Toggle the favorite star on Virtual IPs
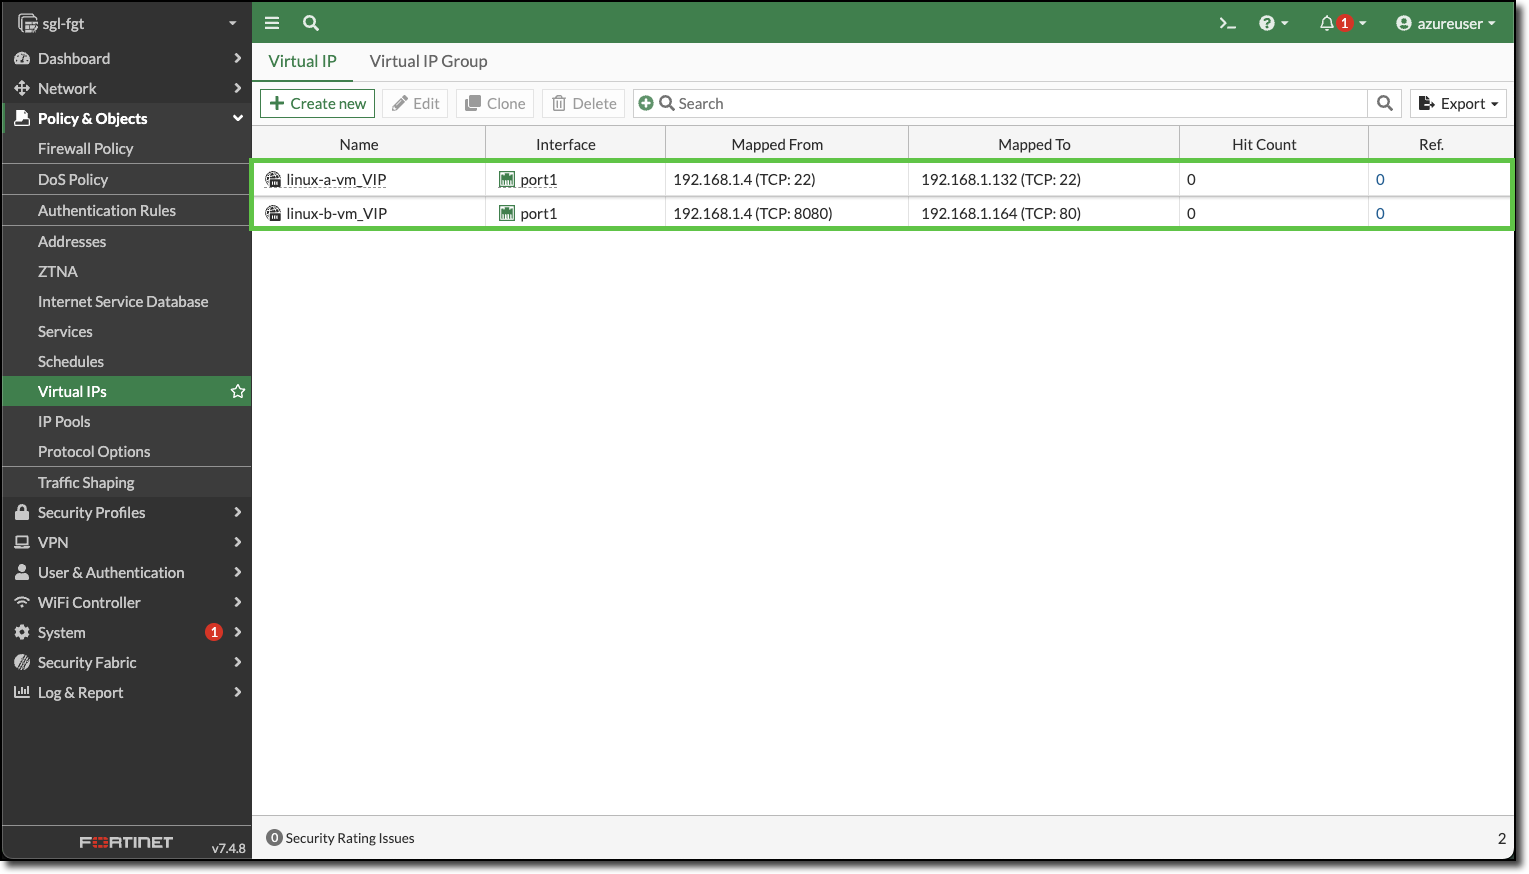 click(238, 391)
